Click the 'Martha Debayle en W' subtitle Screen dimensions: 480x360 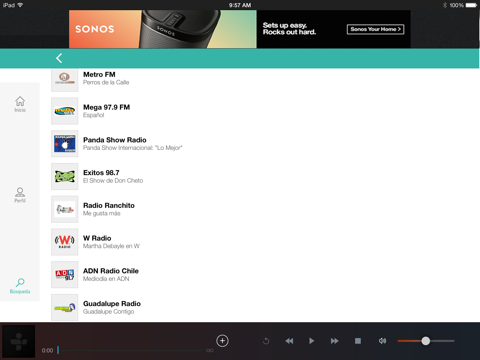pyautogui.click(x=111, y=246)
